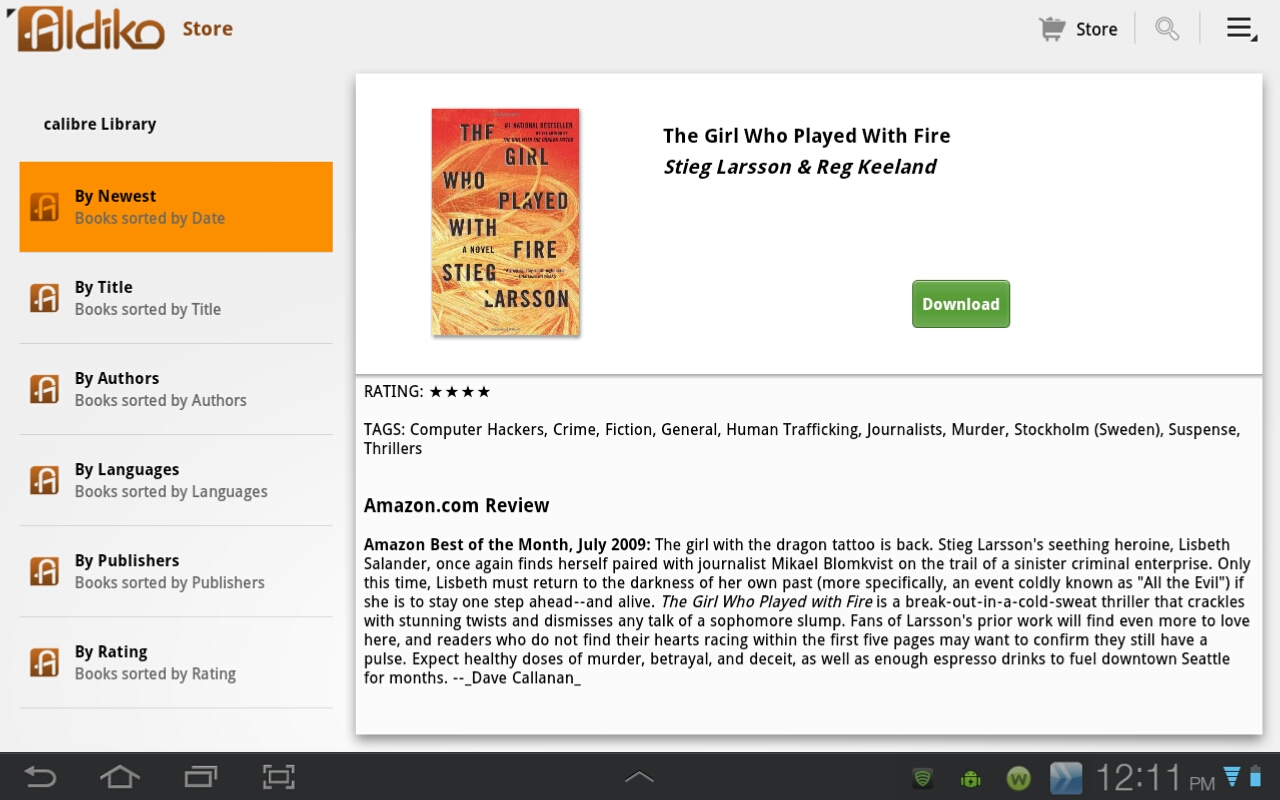Open the round green W notification icon
Image resolution: width=1280 pixels, height=800 pixels.
tap(1018, 778)
